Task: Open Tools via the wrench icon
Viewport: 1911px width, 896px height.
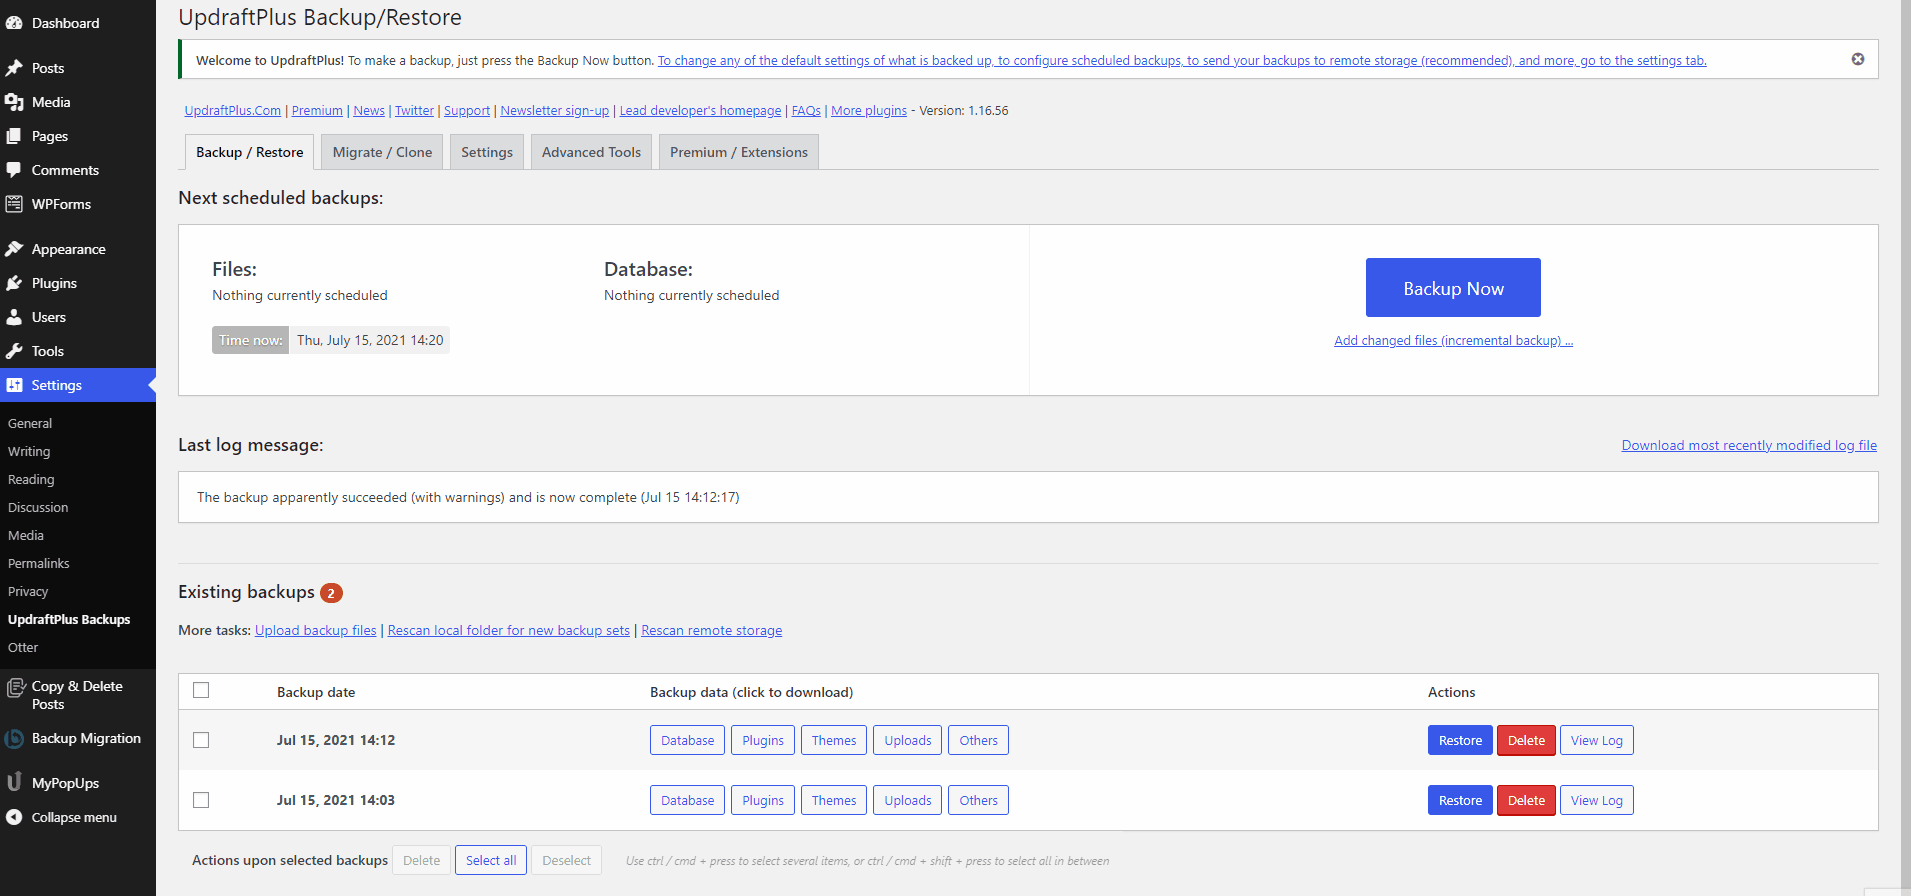Action: click(14, 351)
